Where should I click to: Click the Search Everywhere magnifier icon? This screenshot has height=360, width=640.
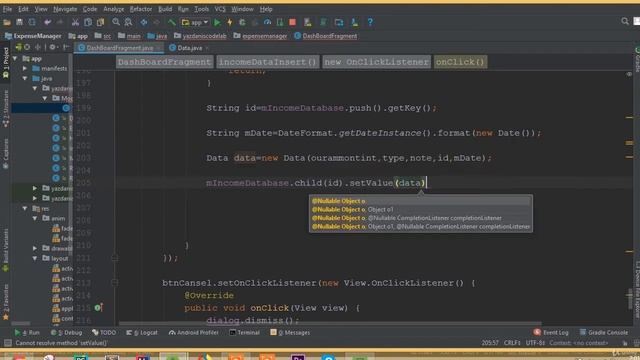(624, 21)
